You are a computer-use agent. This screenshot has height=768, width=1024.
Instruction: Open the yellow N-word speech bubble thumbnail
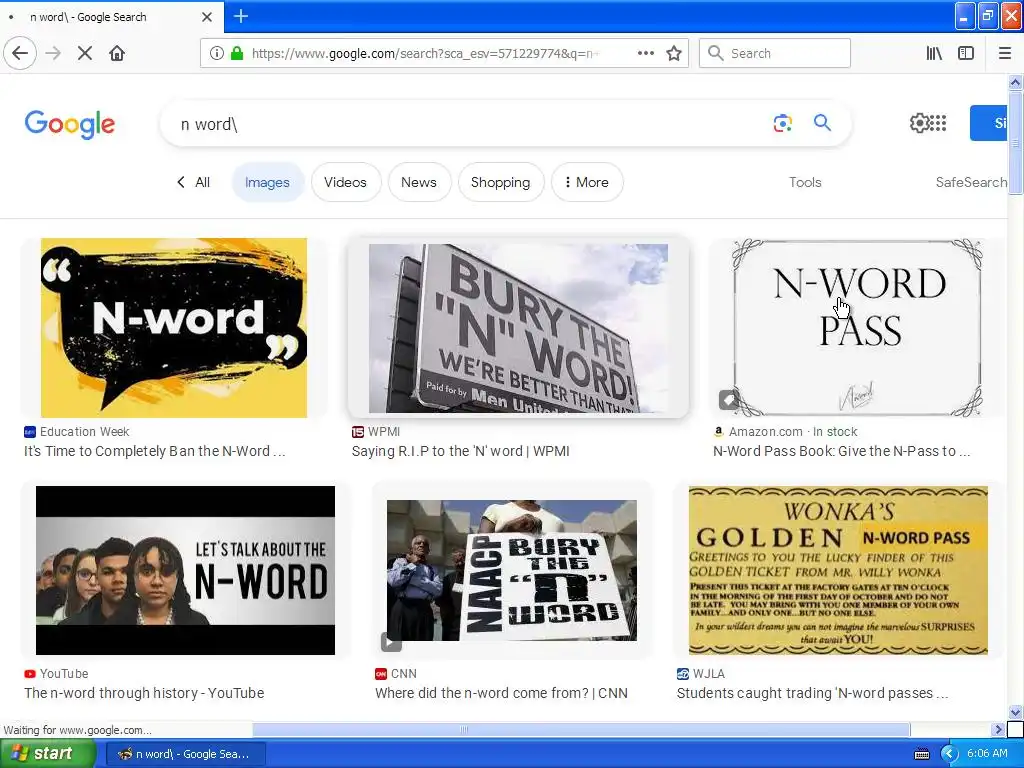[x=174, y=328]
